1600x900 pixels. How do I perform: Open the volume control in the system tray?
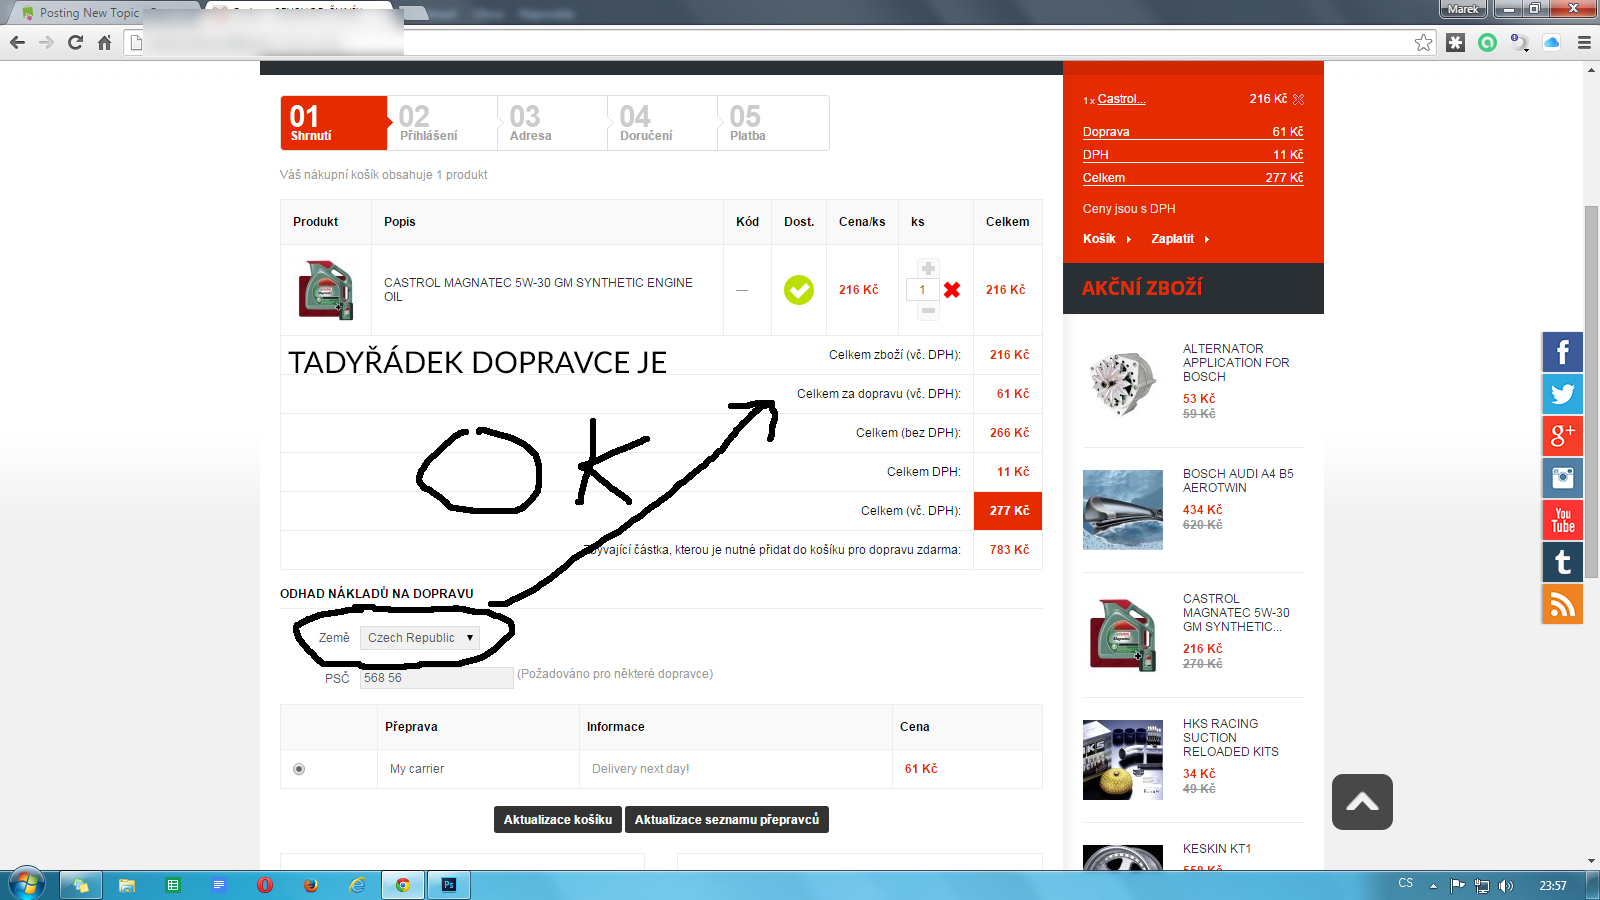tap(1506, 886)
